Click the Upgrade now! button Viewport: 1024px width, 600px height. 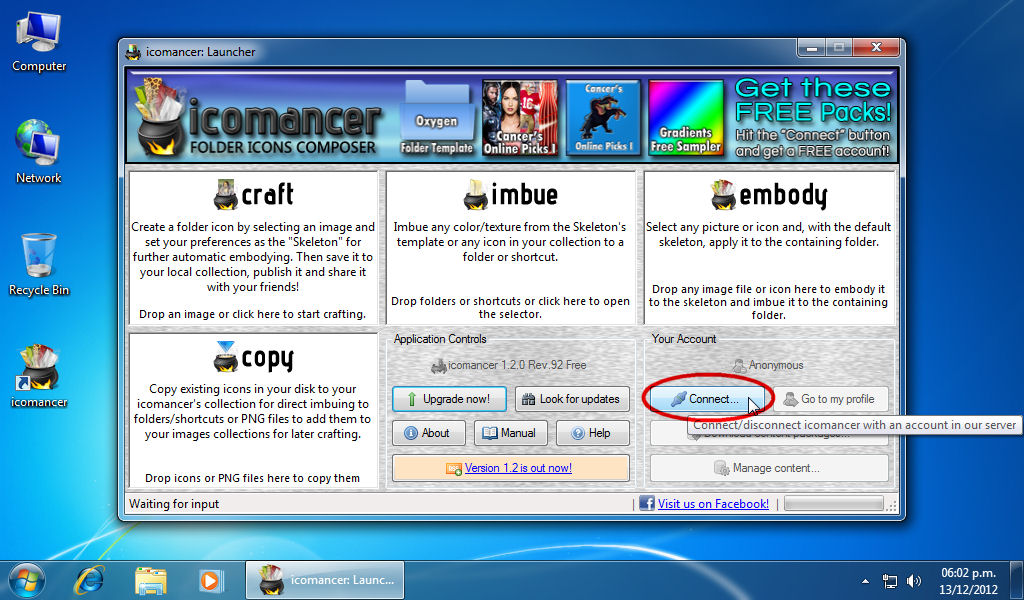point(449,399)
